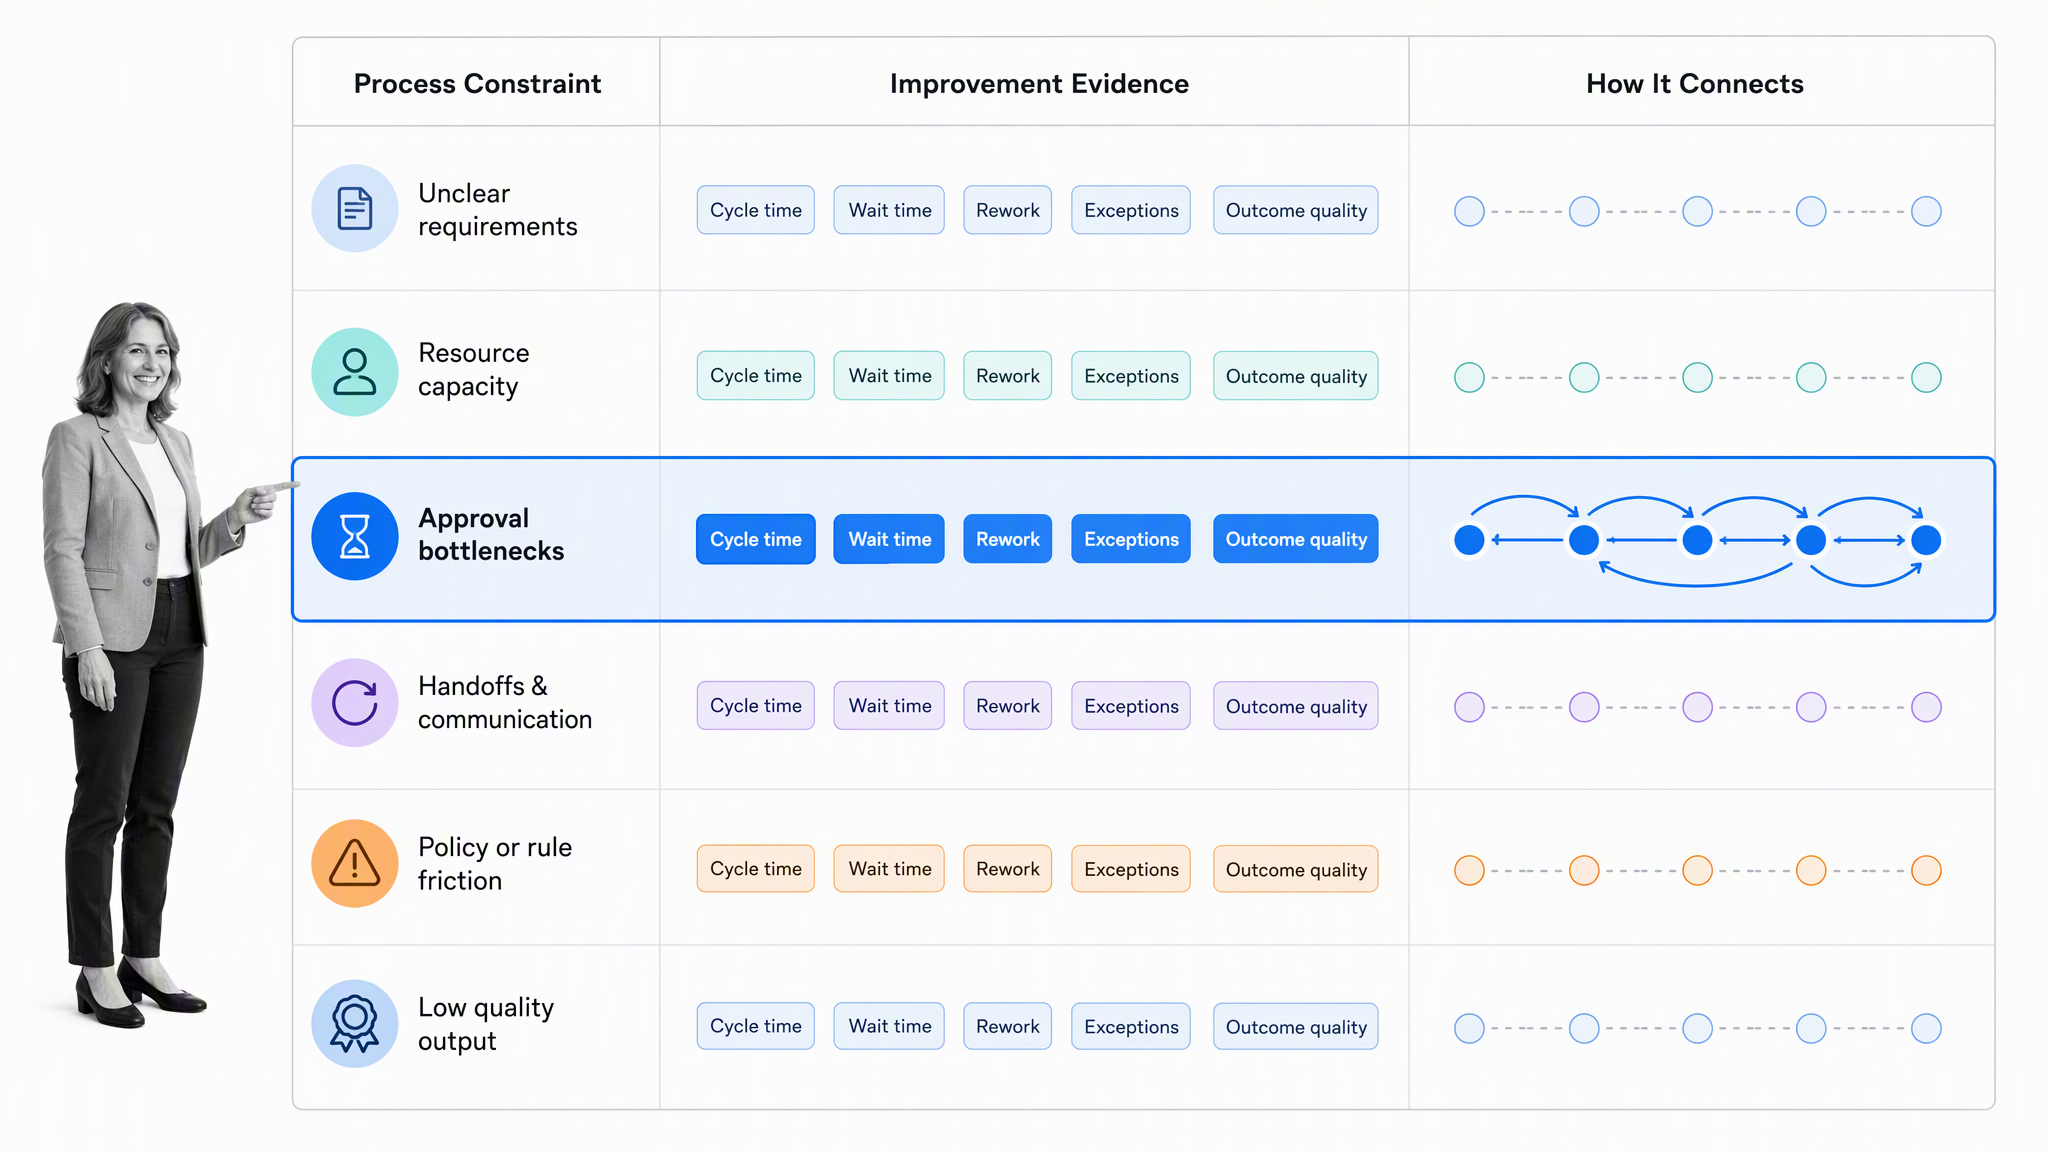
Task: Click the Resource capacity person icon
Action: [355, 372]
